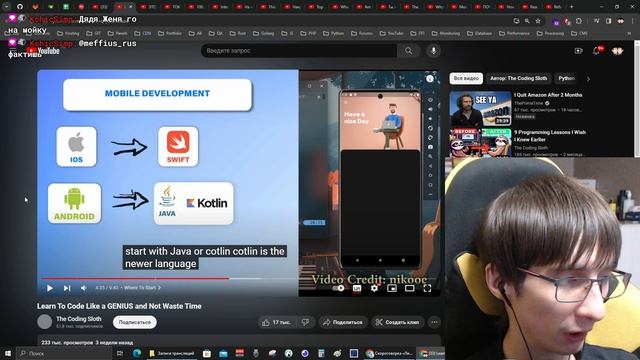Image resolution: width=640 pixels, height=360 pixels.
Task: Open the 'I Quit Amazon After 2 Months' thumbnail
Action: click(480, 109)
